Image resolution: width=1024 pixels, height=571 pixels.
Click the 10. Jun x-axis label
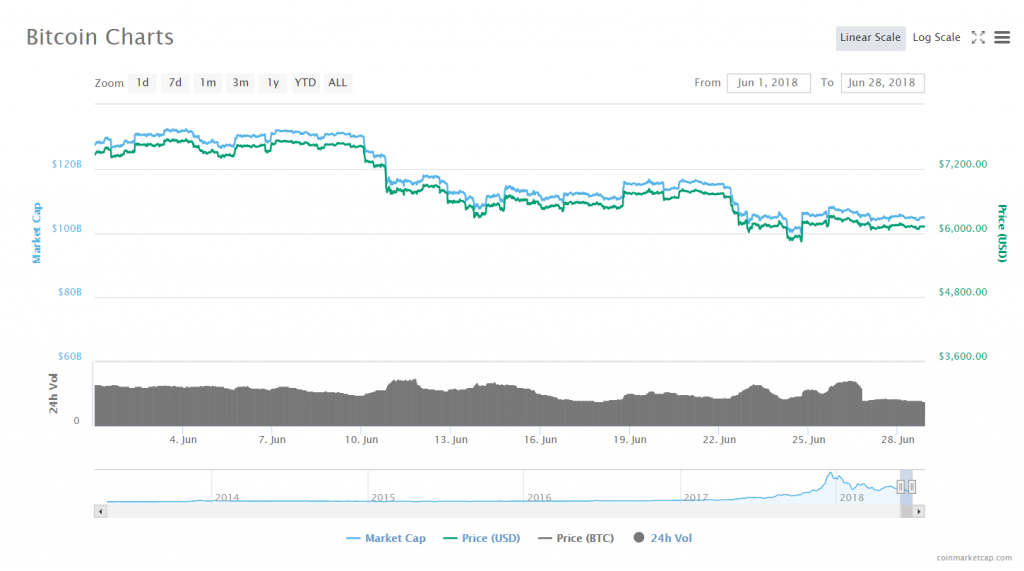(361, 440)
